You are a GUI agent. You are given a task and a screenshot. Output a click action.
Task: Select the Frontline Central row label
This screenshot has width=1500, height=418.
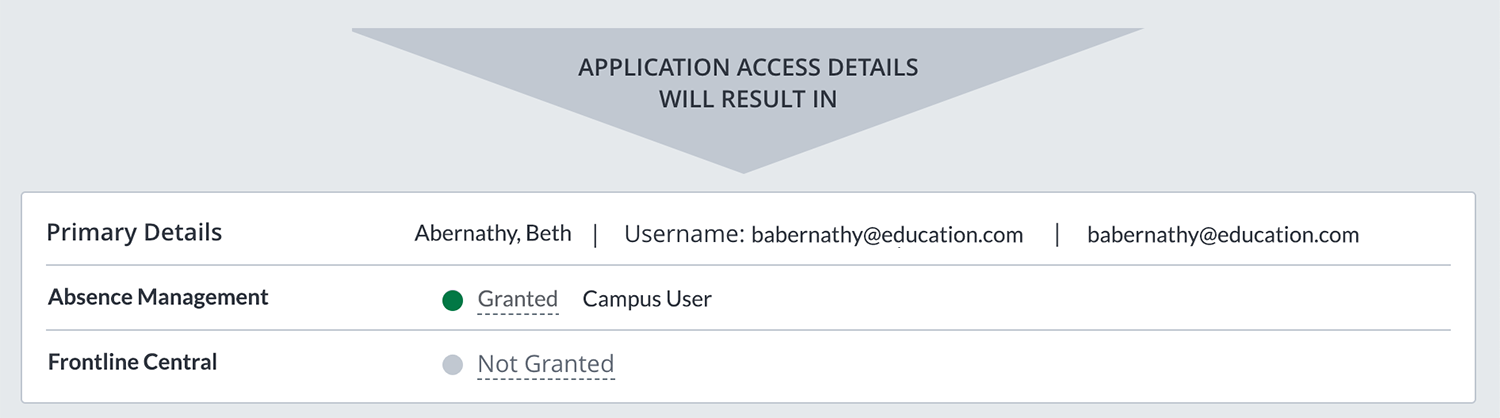click(x=132, y=362)
